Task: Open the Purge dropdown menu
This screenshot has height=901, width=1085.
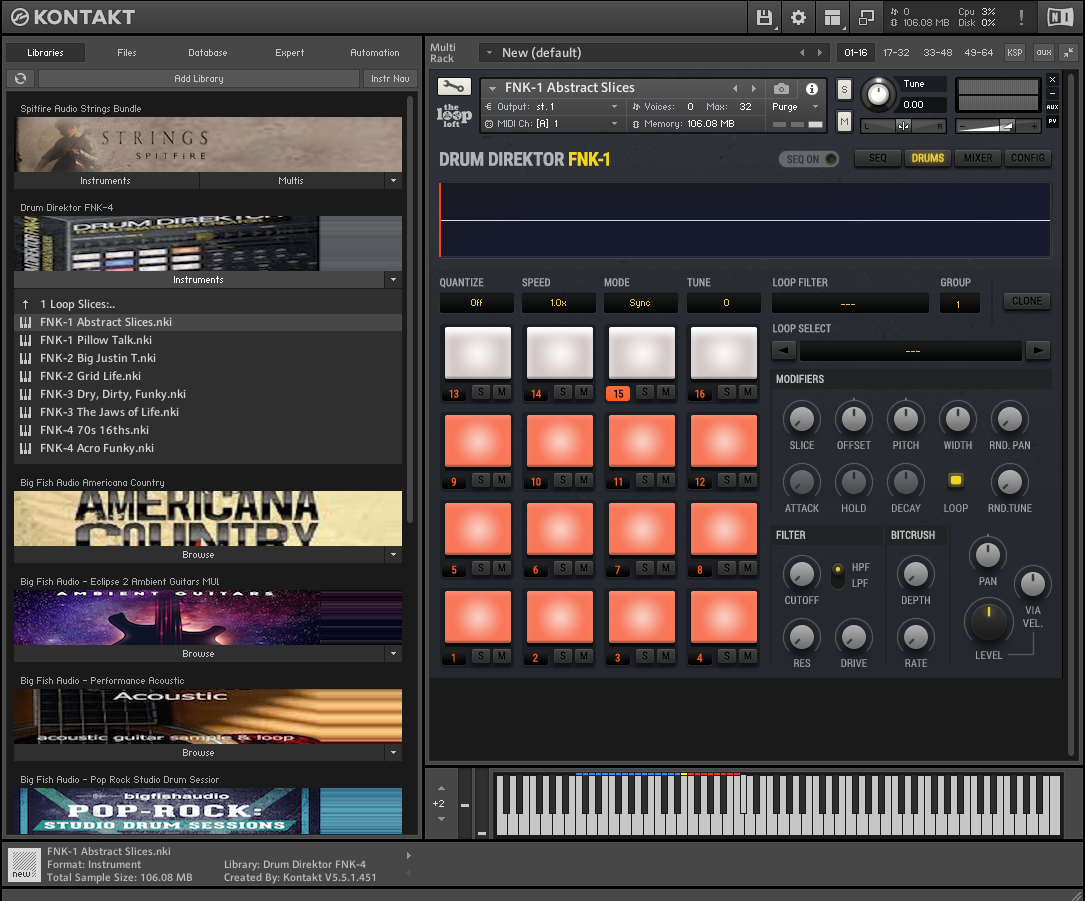Action: pos(795,107)
